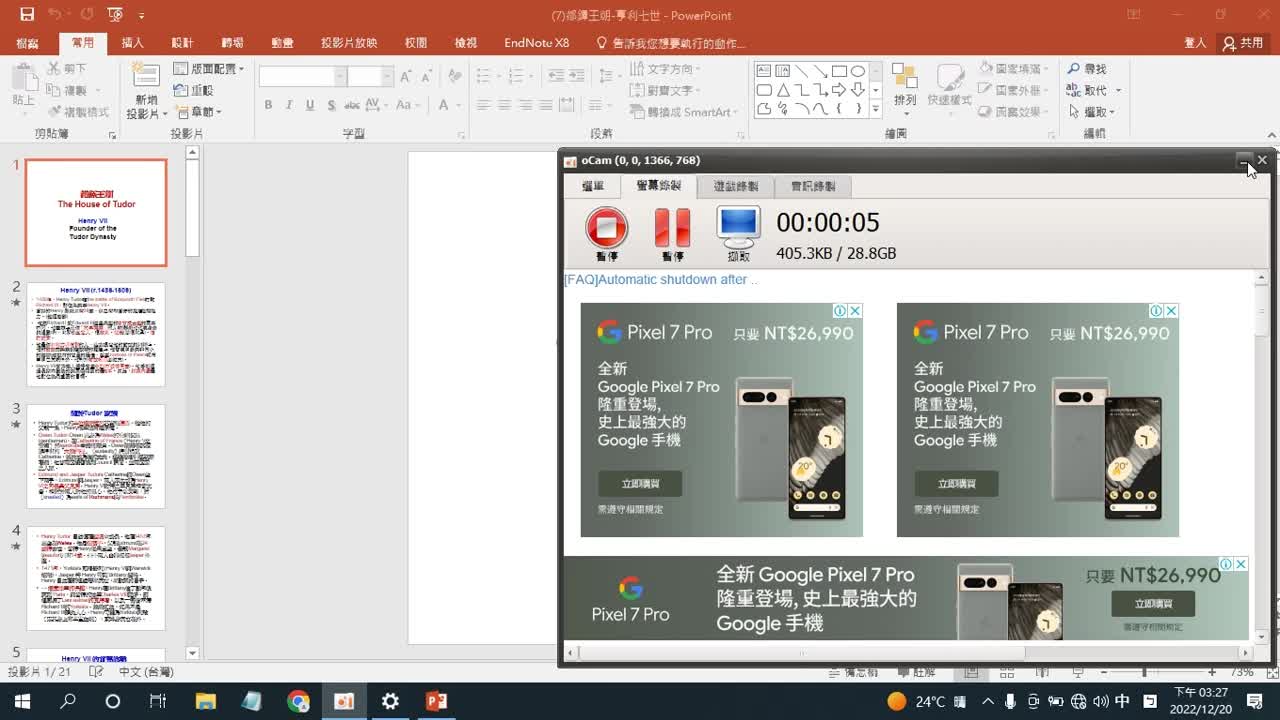This screenshot has height=720, width=1280.
Task: Switch to oCam game recording tab
Action: click(x=736, y=186)
